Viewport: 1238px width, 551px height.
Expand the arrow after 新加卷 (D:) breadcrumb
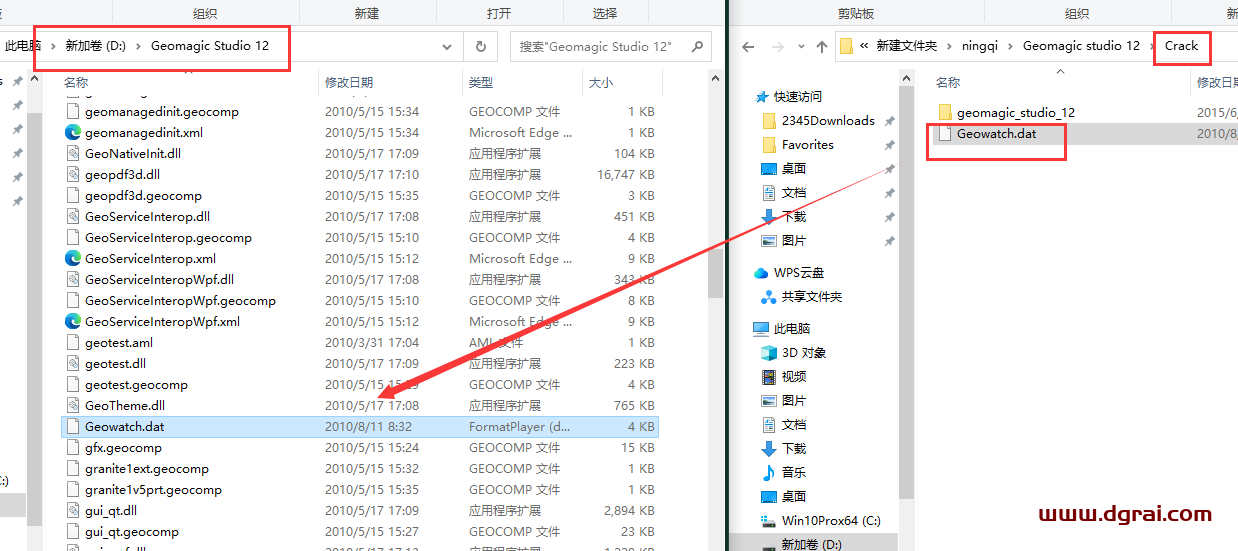139,46
